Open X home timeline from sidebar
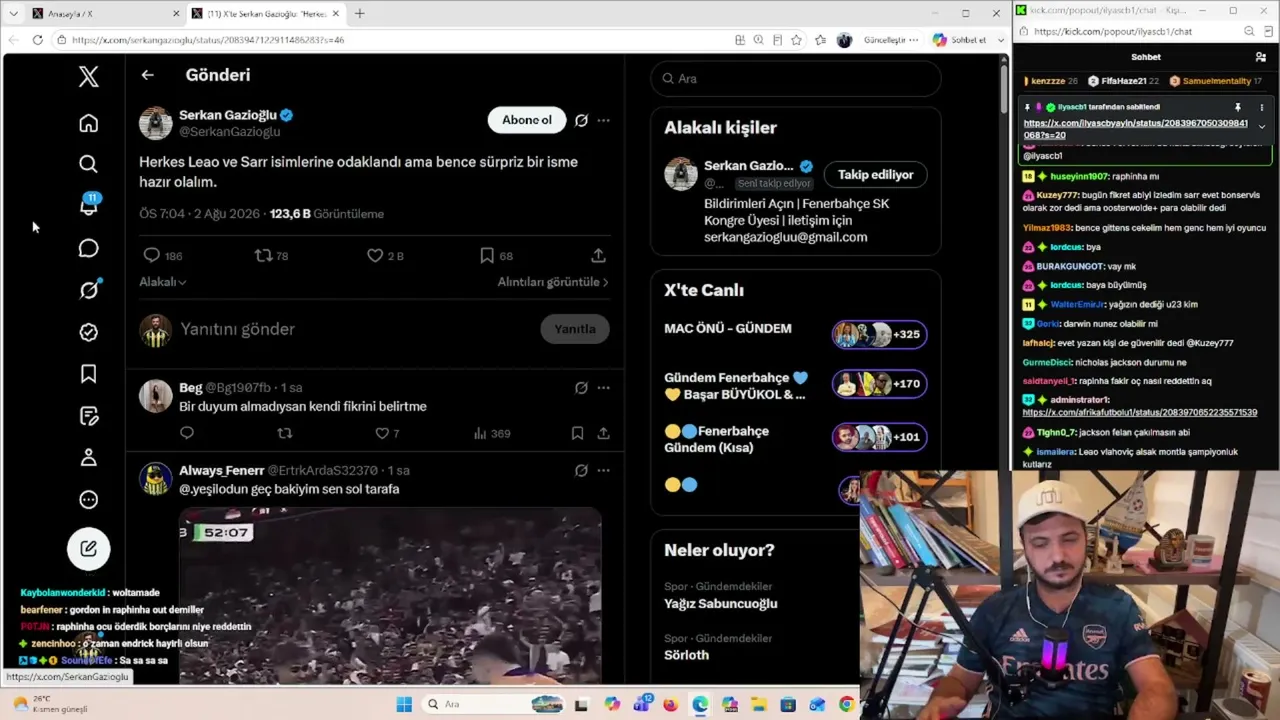1280x720 pixels. [89, 123]
